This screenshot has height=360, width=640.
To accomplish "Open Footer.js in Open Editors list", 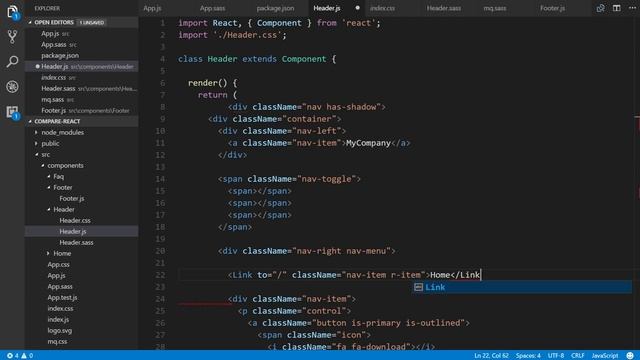I will point(82,111).
